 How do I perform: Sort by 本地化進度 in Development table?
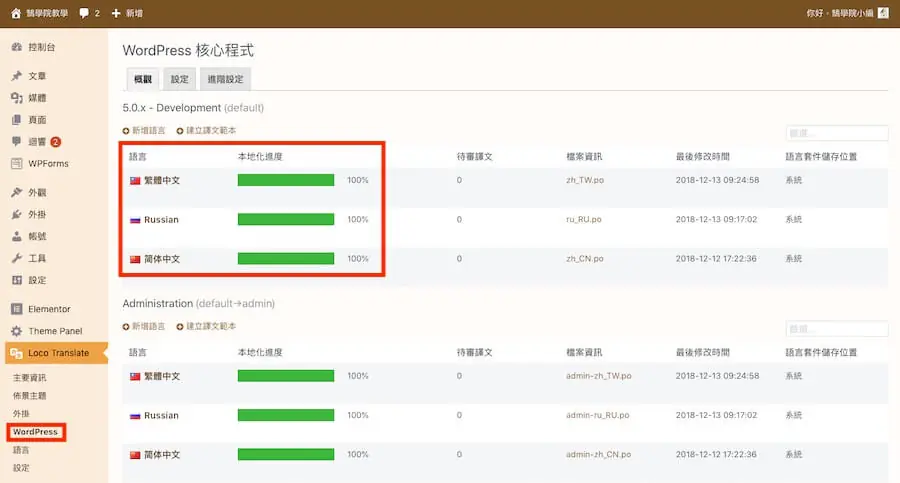(x=260, y=156)
